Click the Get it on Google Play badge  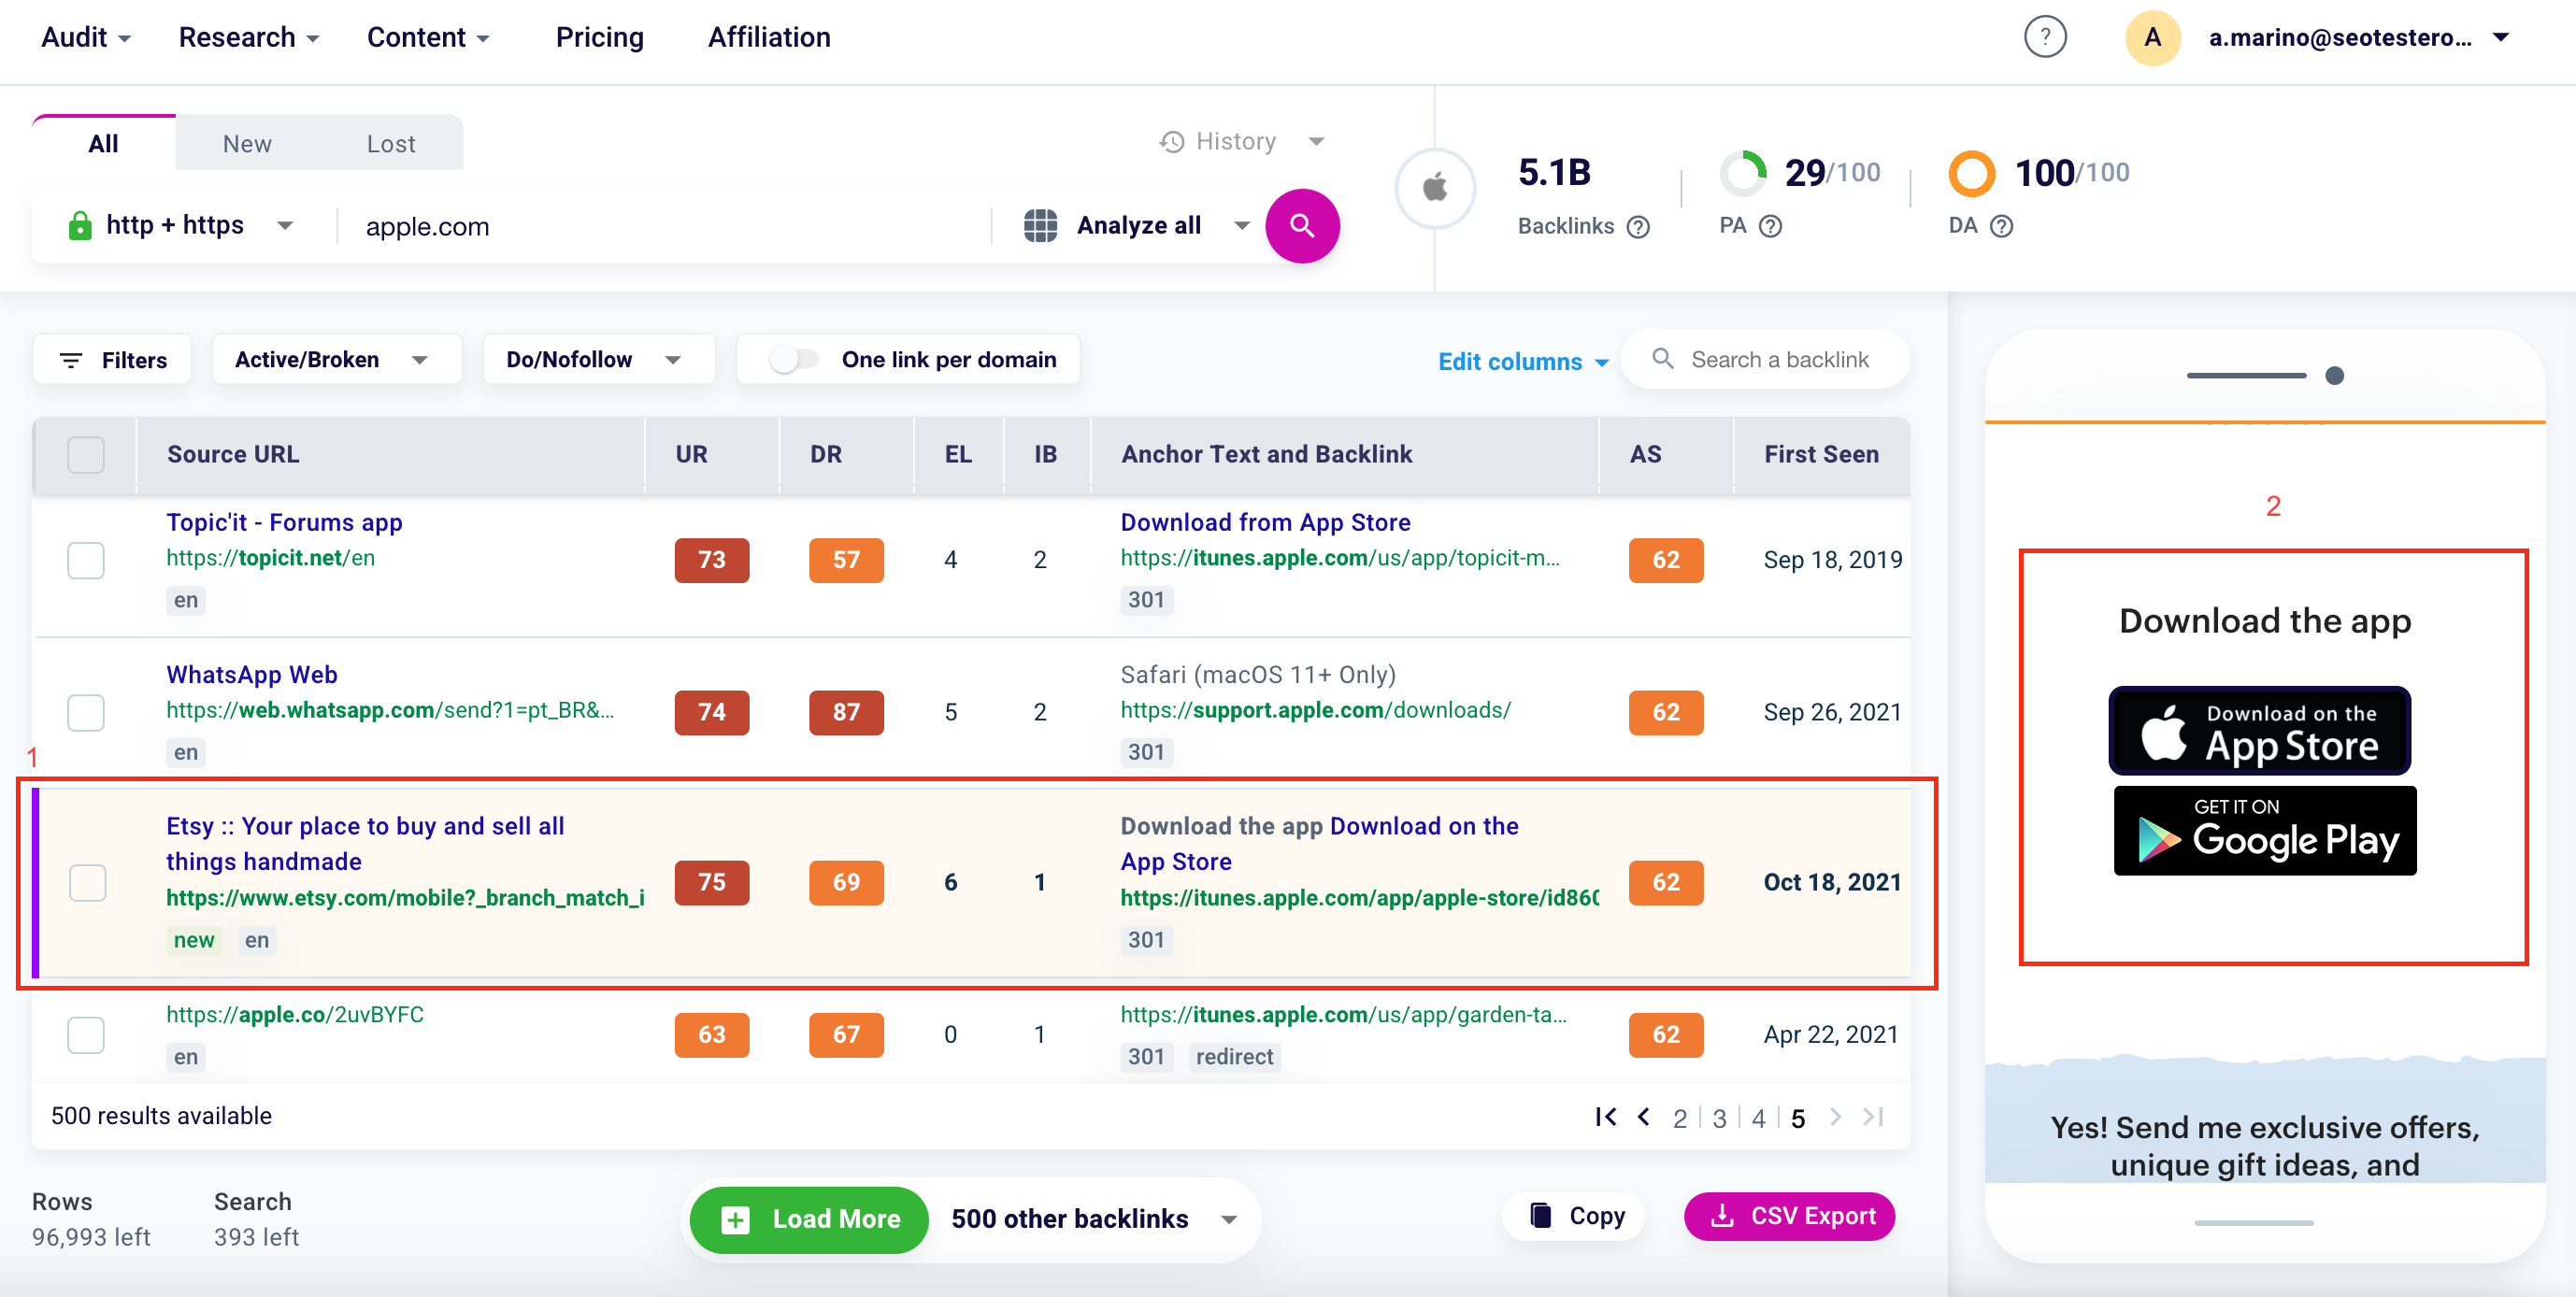(2264, 831)
